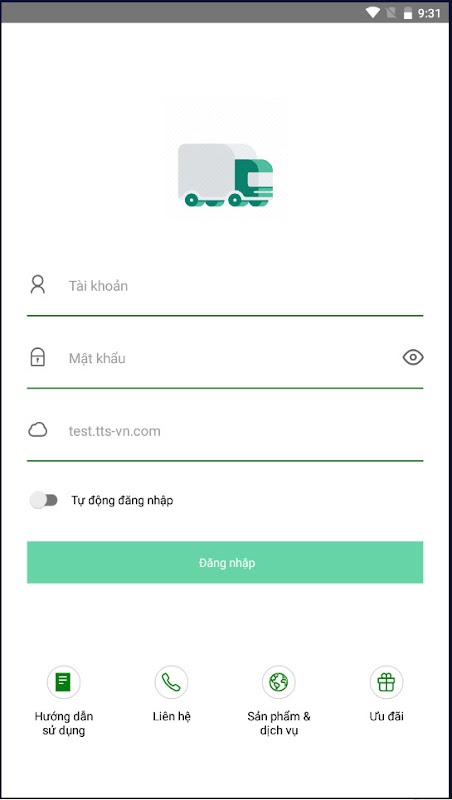Enable the Tự động đăng nhập switch

pyautogui.click(x=43, y=500)
